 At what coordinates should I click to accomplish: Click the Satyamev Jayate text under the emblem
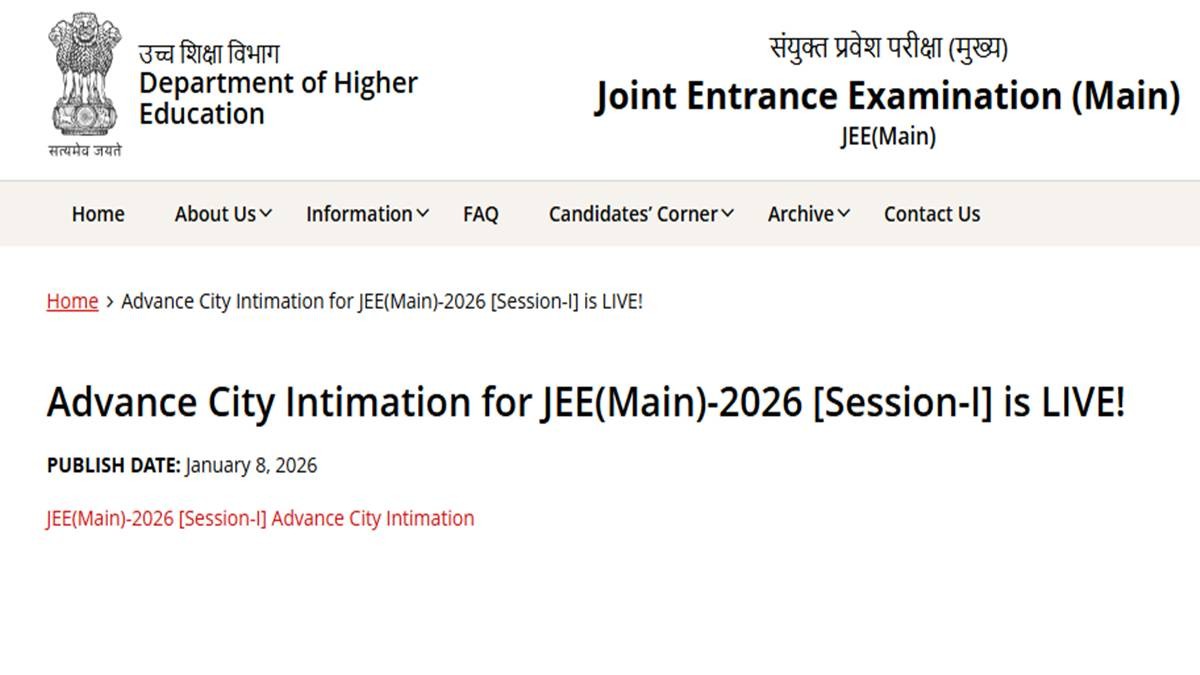84,151
